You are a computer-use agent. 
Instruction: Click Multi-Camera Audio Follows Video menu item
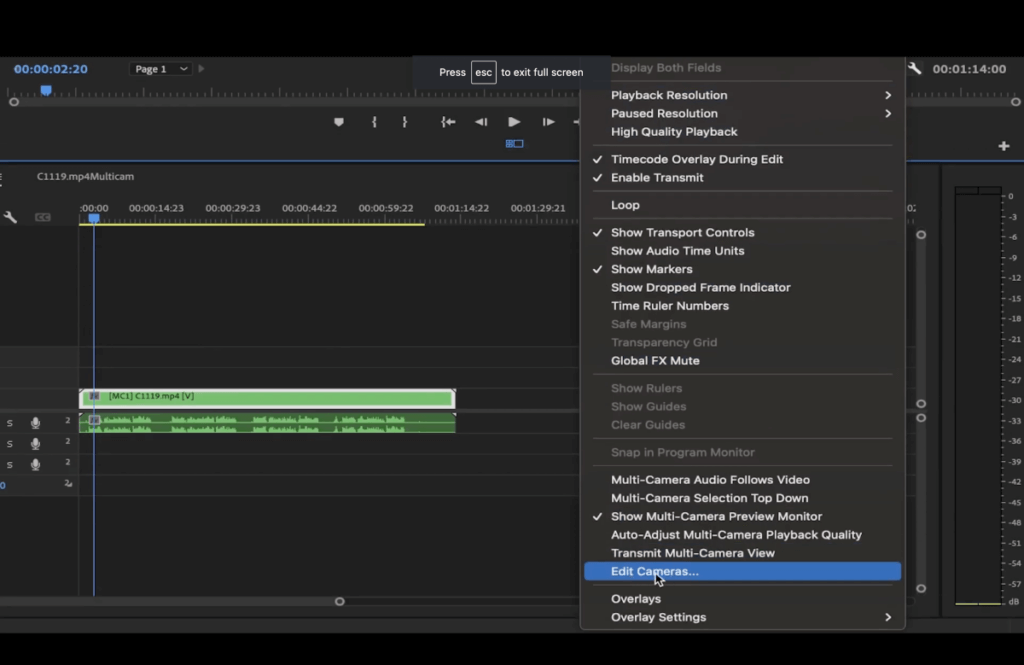click(x=710, y=479)
